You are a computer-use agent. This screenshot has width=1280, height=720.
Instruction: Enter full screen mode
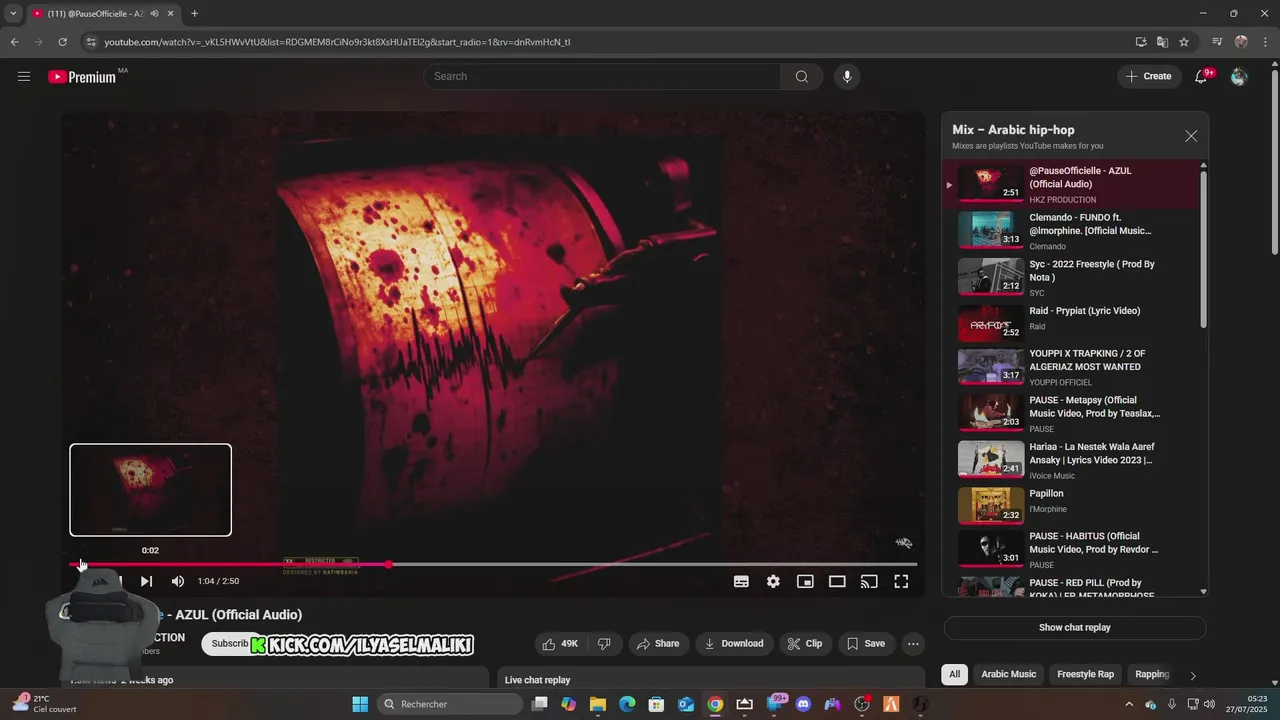pos(901,581)
